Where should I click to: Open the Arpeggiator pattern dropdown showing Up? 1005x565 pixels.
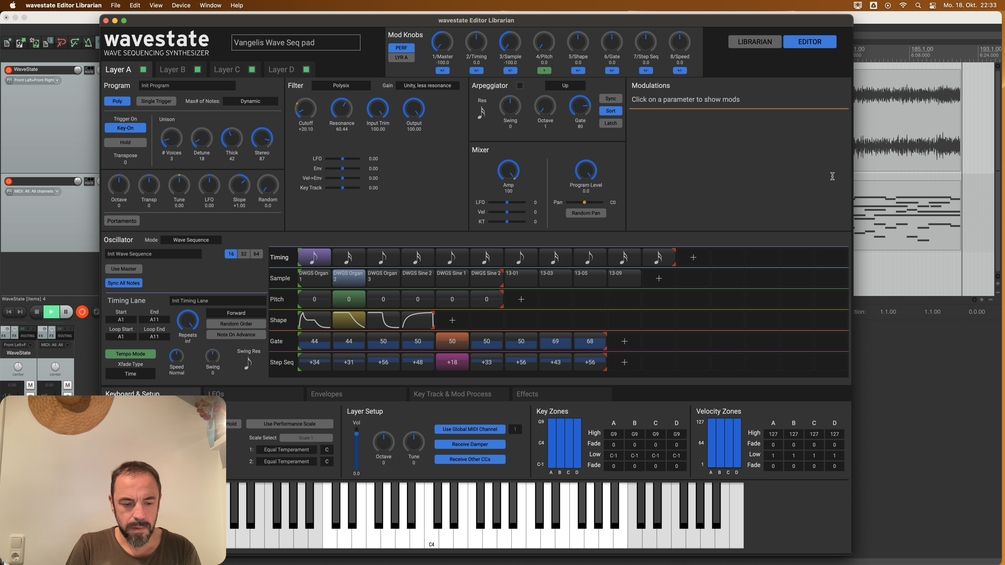point(565,85)
